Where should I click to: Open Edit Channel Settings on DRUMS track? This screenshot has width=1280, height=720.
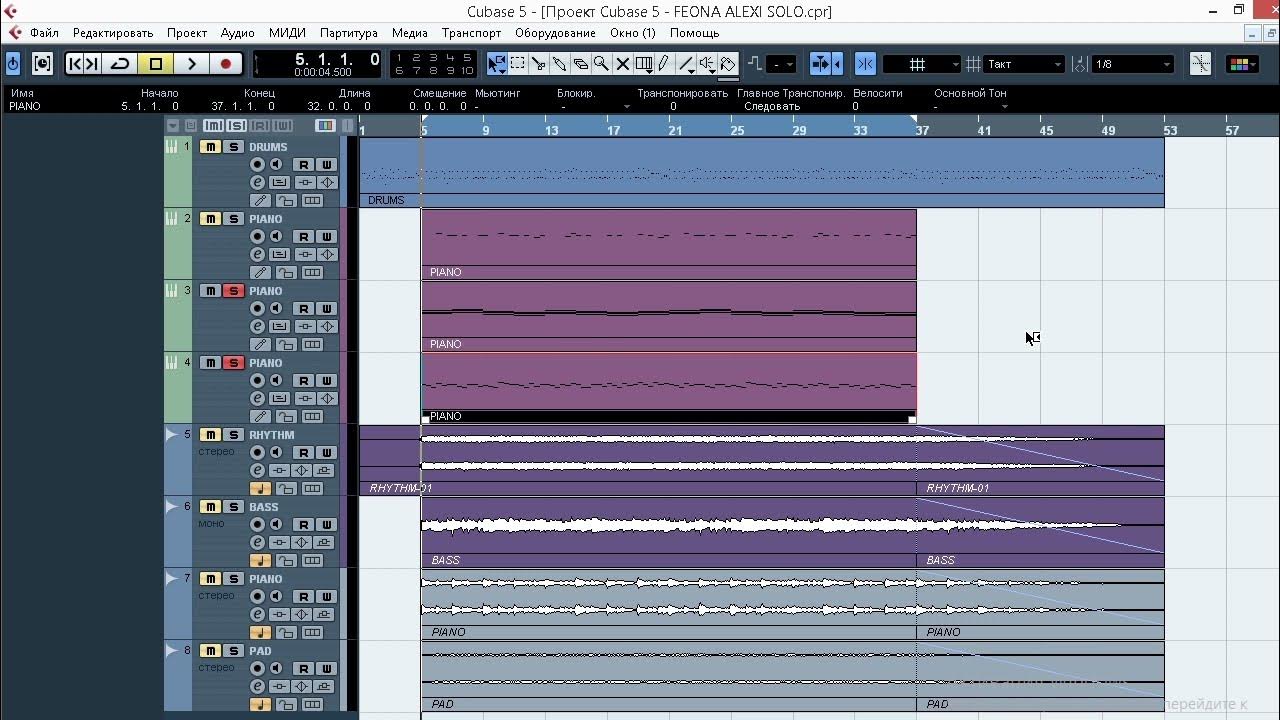click(x=258, y=183)
